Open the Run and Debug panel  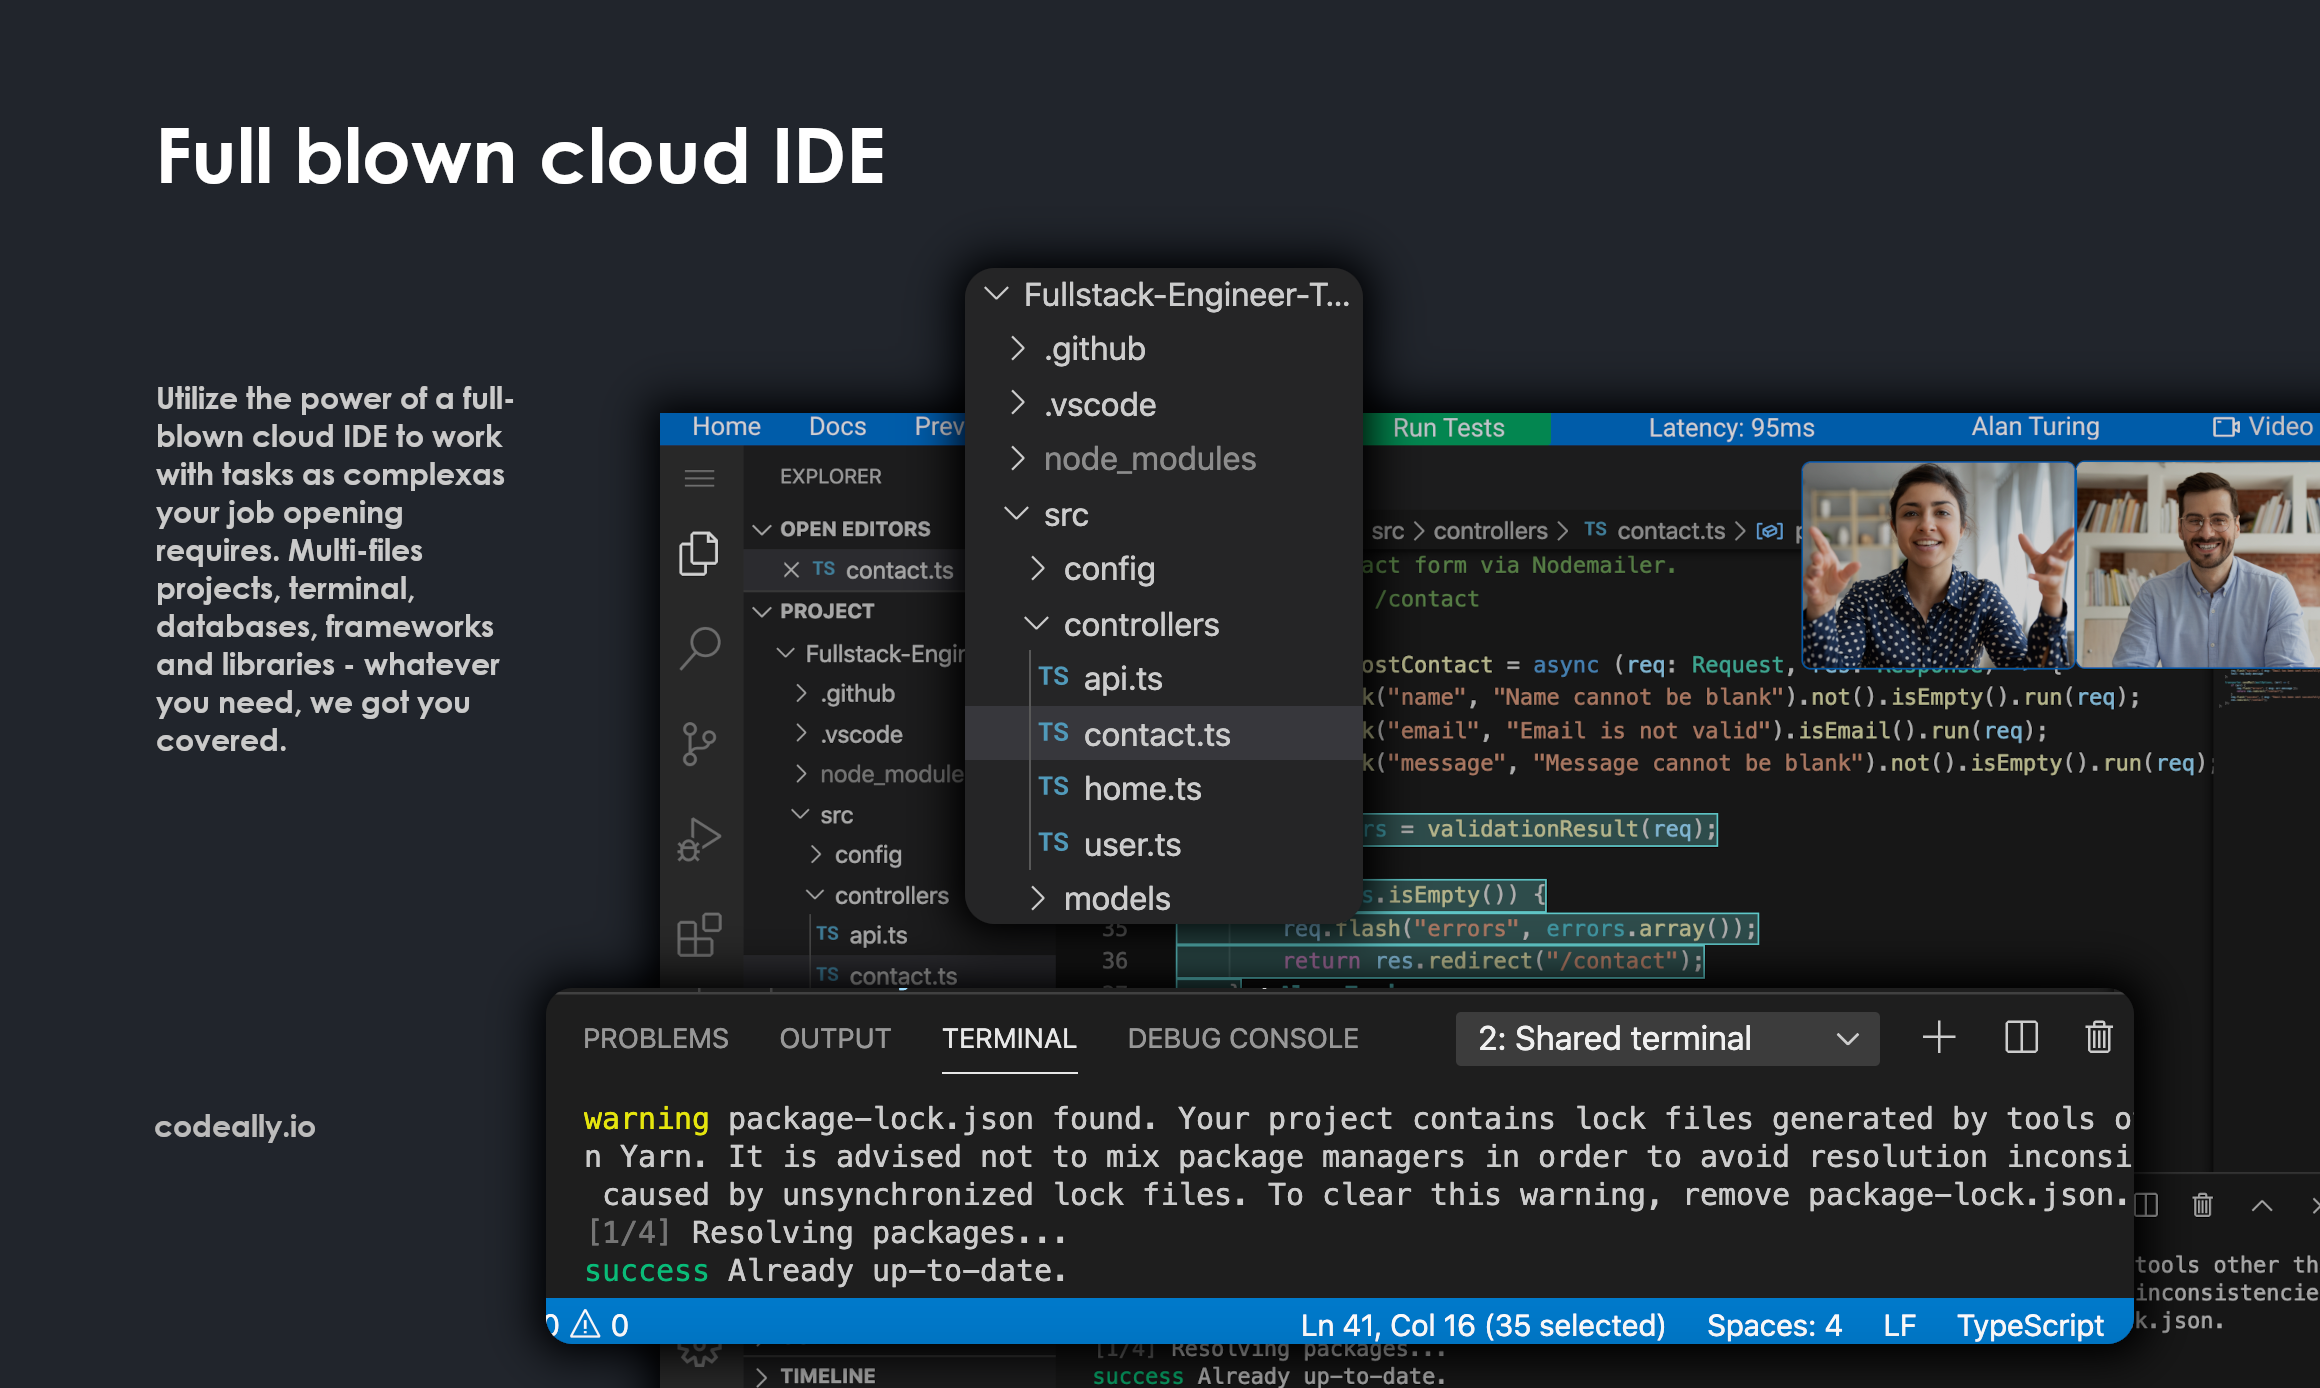698,838
